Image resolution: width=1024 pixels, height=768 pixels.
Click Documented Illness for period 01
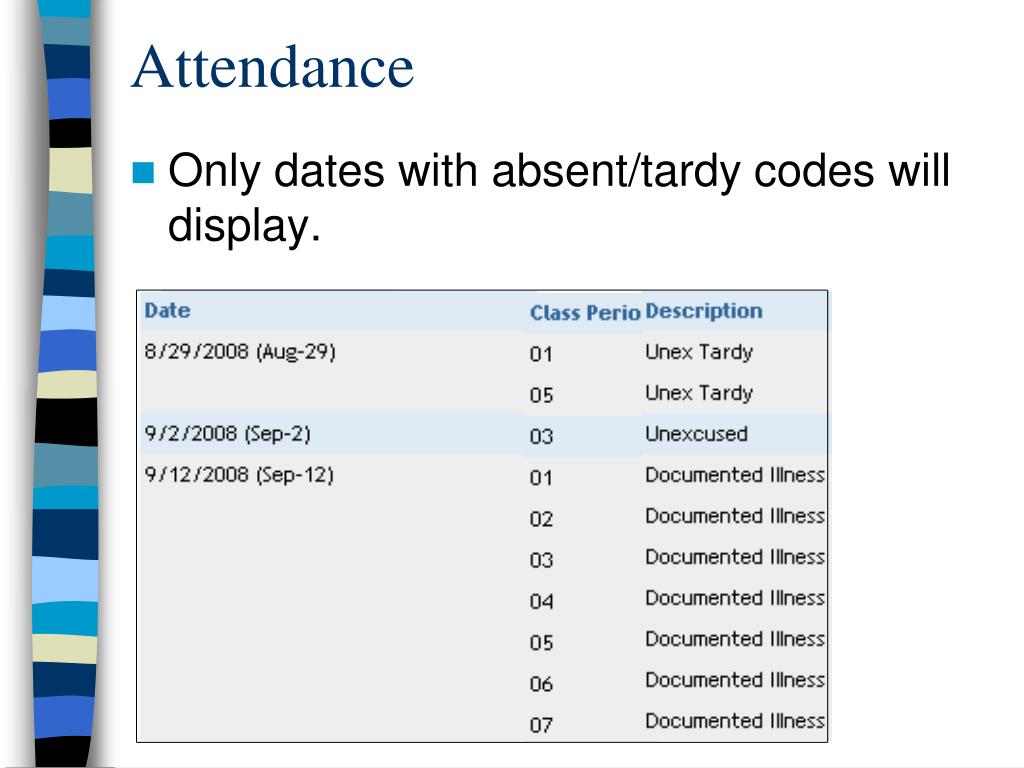735,475
